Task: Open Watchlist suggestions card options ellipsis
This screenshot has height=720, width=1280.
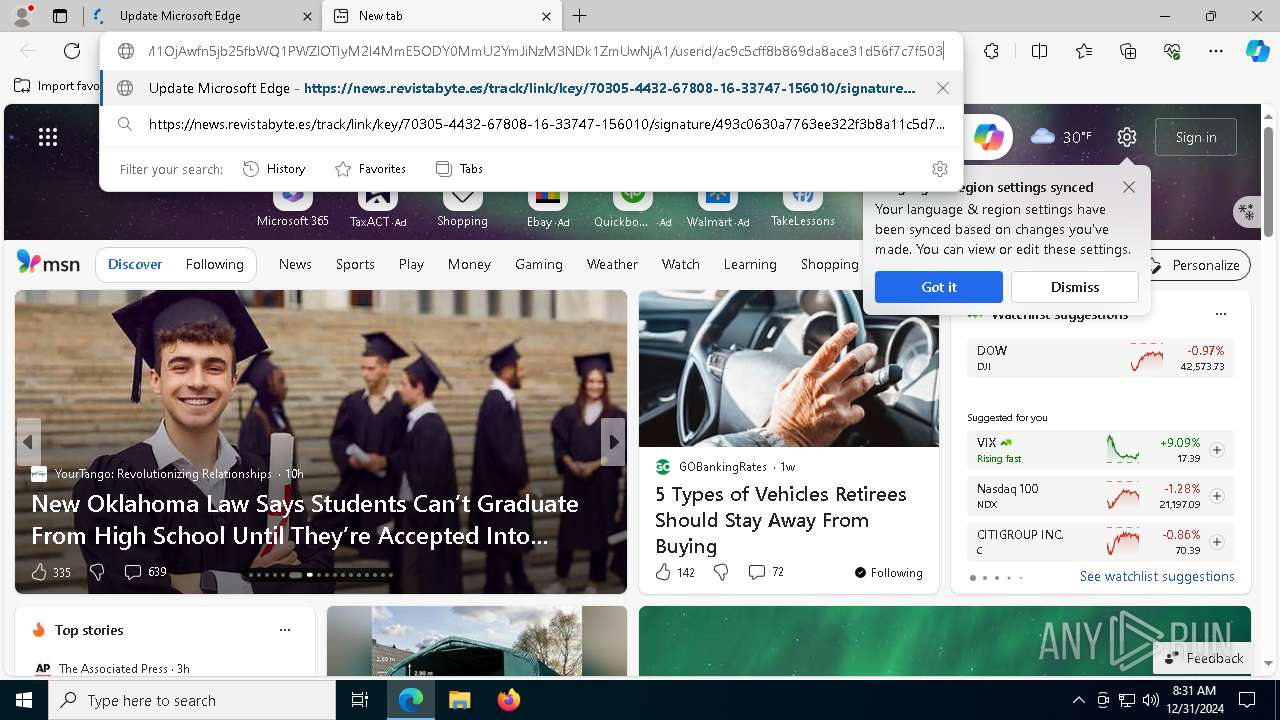Action: click(1220, 314)
